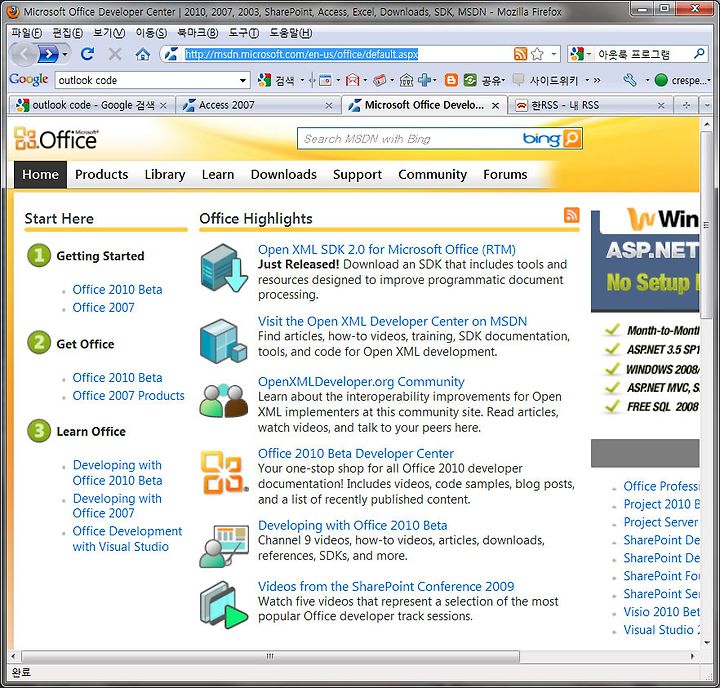The image size is (720, 688).
Task: Stop loading with the X icon
Action: pyautogui.click(x=115, y=54)
